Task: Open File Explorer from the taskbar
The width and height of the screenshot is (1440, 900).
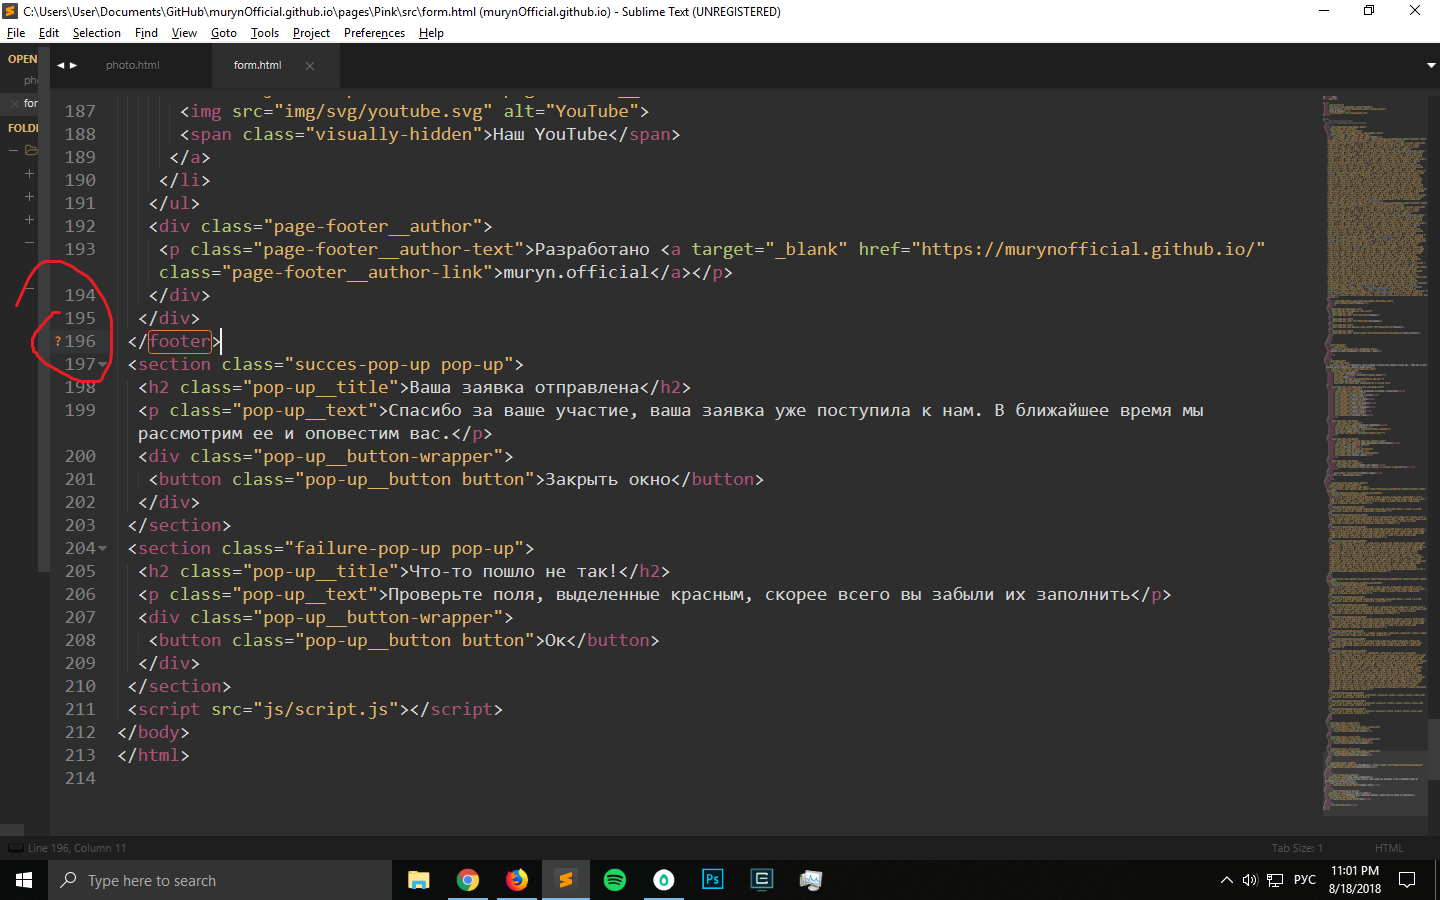Action: (x=419, y=880)
